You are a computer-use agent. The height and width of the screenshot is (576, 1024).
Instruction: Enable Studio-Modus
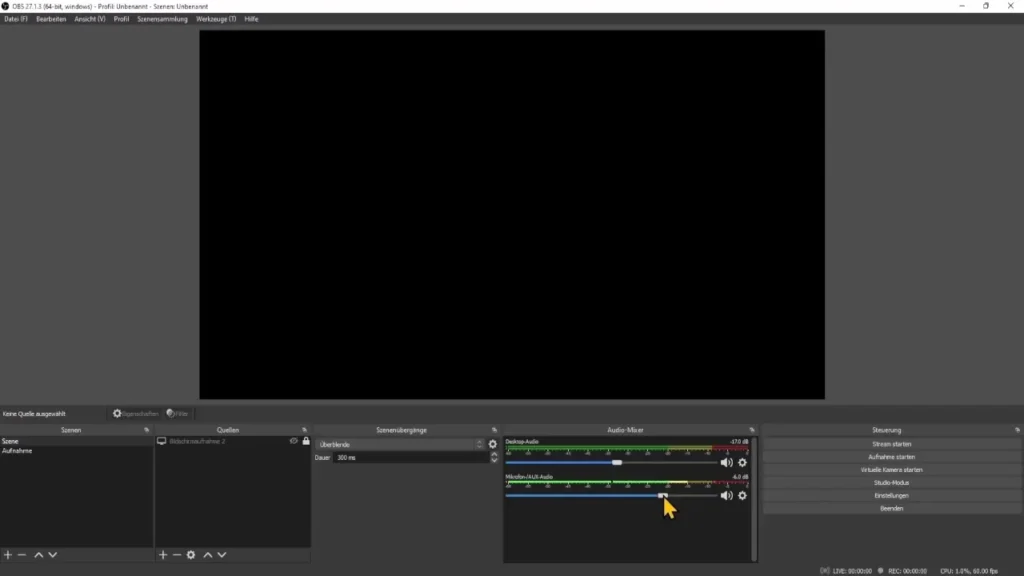tap(890, 482)
